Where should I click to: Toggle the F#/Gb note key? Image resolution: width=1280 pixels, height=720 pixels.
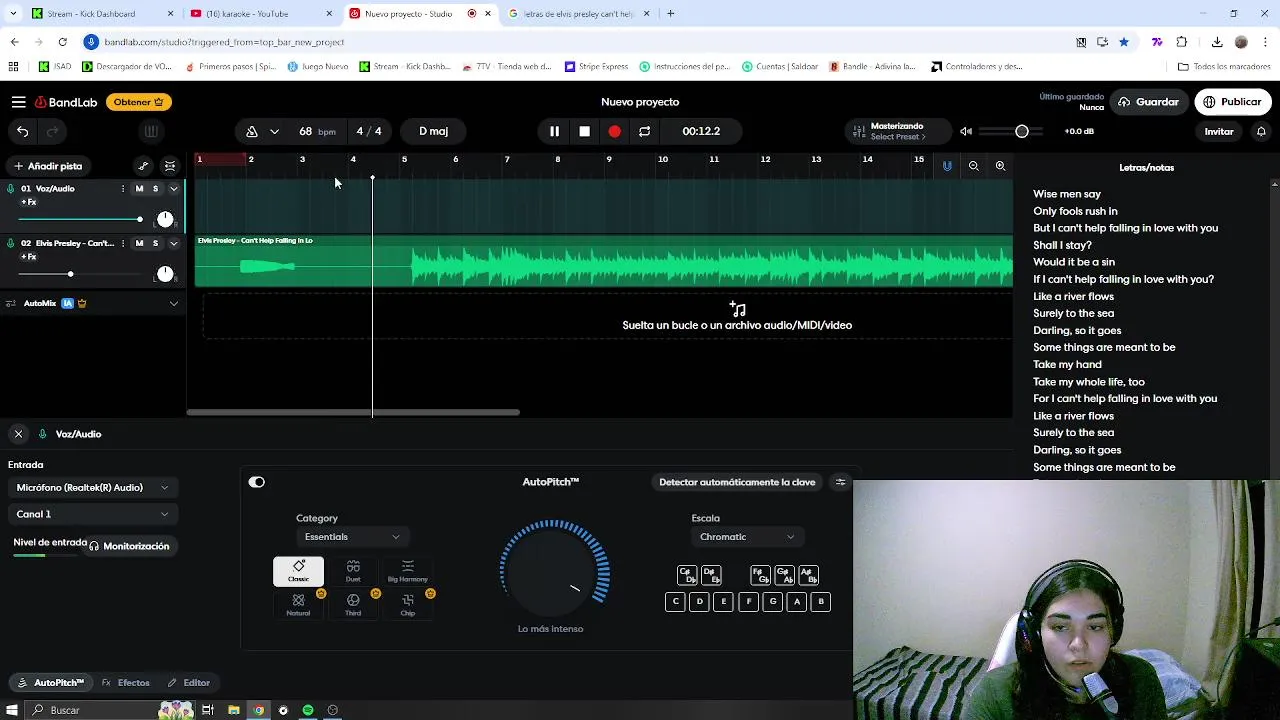pyautogui.click(x=760, y=575)
